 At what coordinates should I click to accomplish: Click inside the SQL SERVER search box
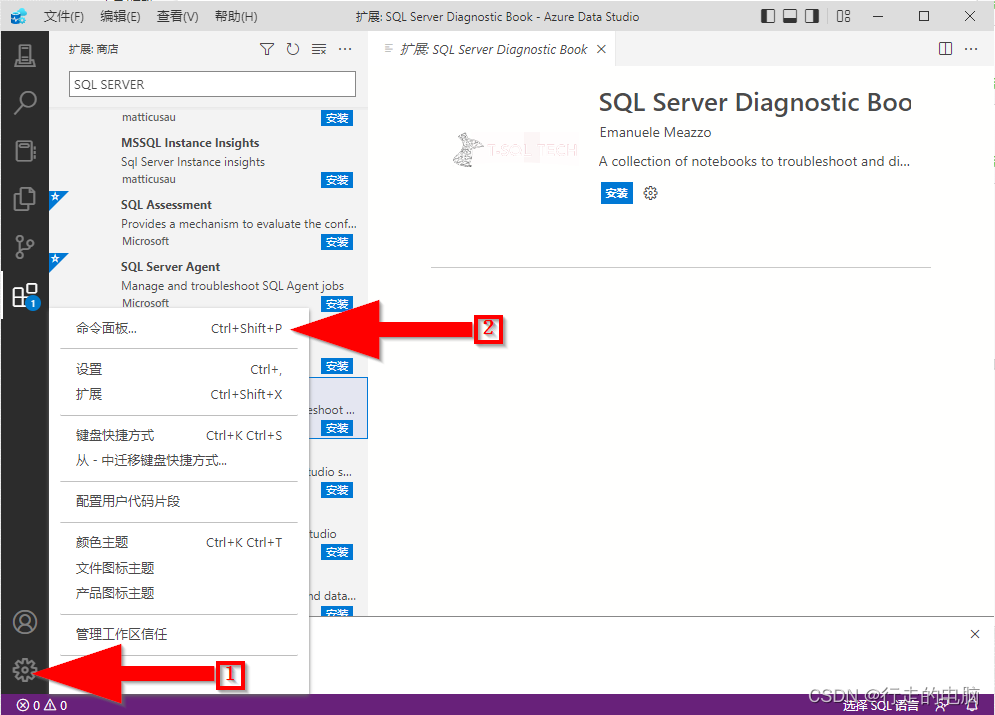[x=211, y=84]
